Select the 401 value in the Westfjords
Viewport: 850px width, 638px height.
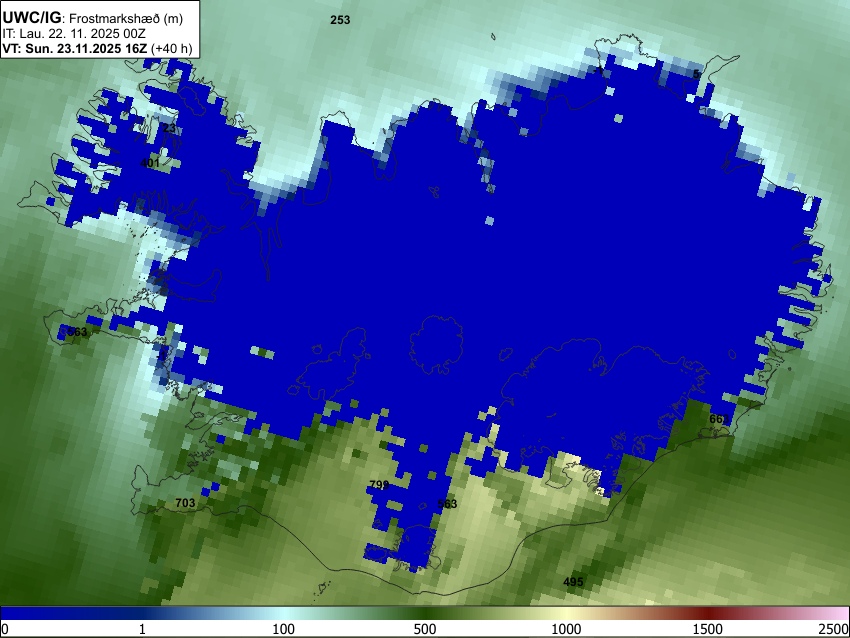(x=150, y=163)
